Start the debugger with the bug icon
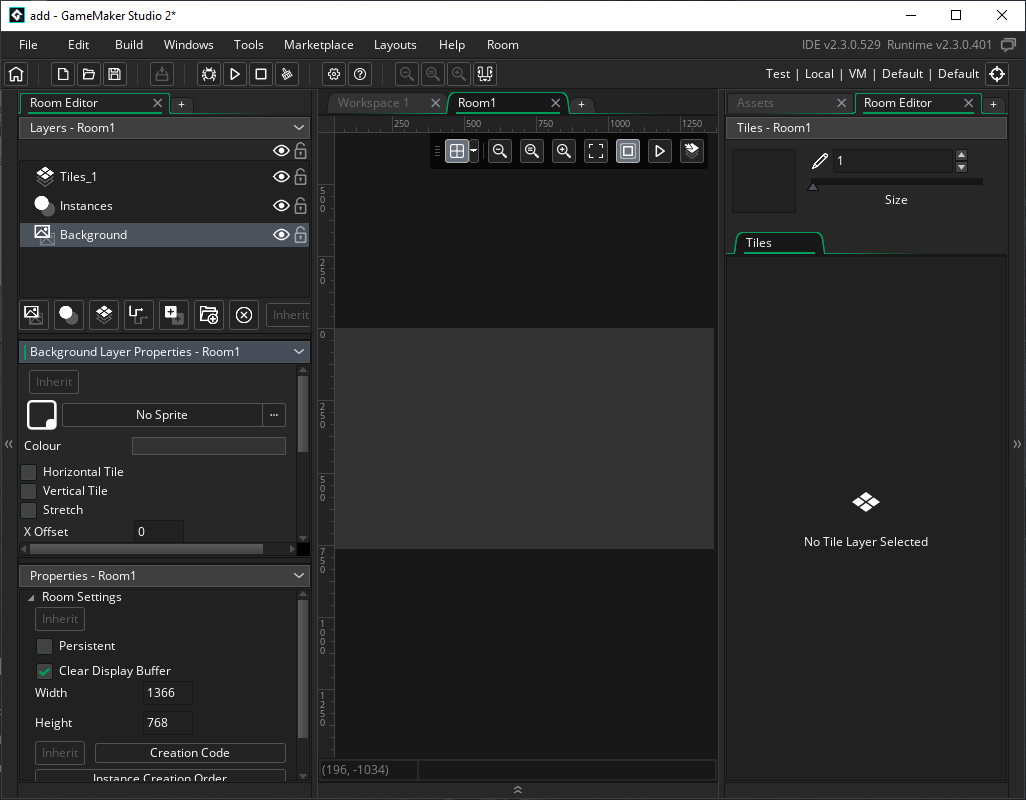The height and width of the screenshot is (800, 1026). click(x=209, y=74)
